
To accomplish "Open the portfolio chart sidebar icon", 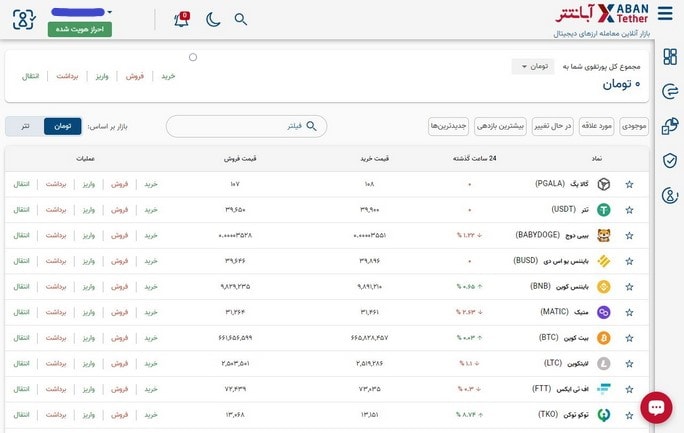I will (670, 126).
